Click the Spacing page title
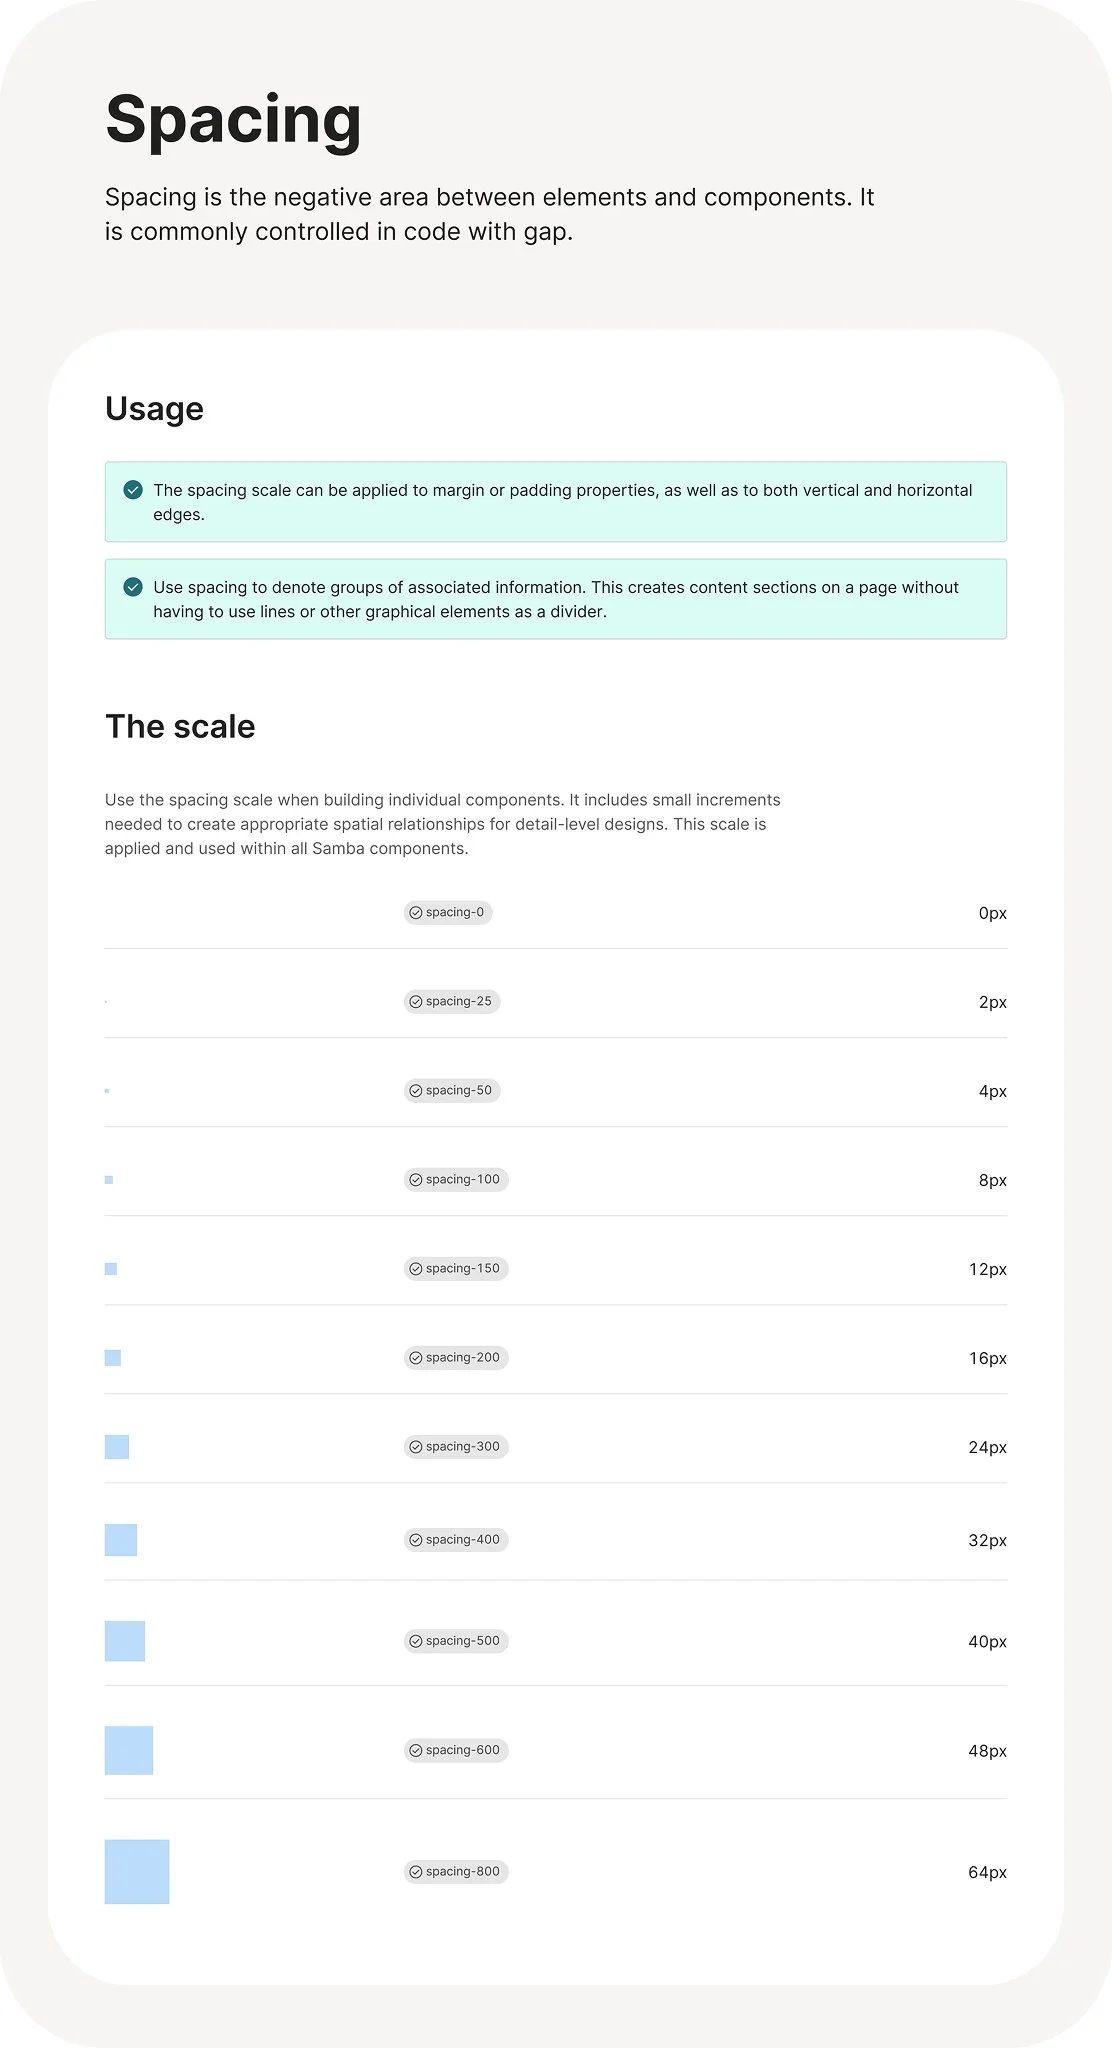The width and height of the screenshot is (1112, 2048). coord(233,121)
